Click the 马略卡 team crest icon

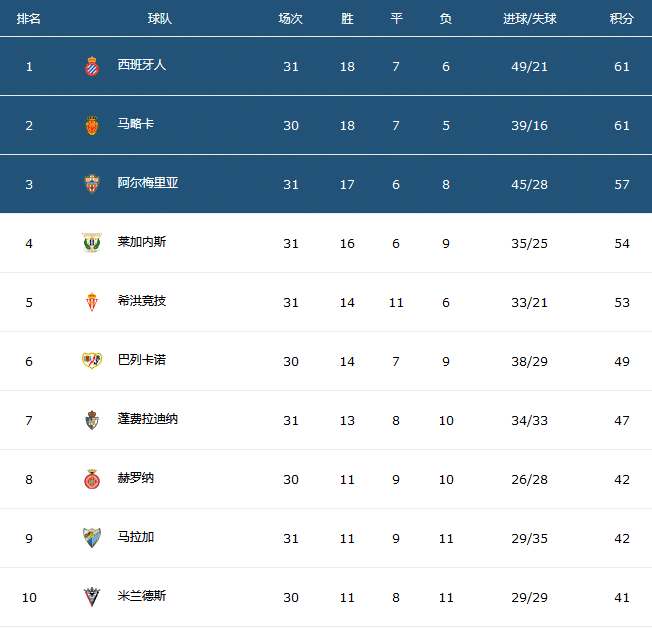(x=92, y=125)
